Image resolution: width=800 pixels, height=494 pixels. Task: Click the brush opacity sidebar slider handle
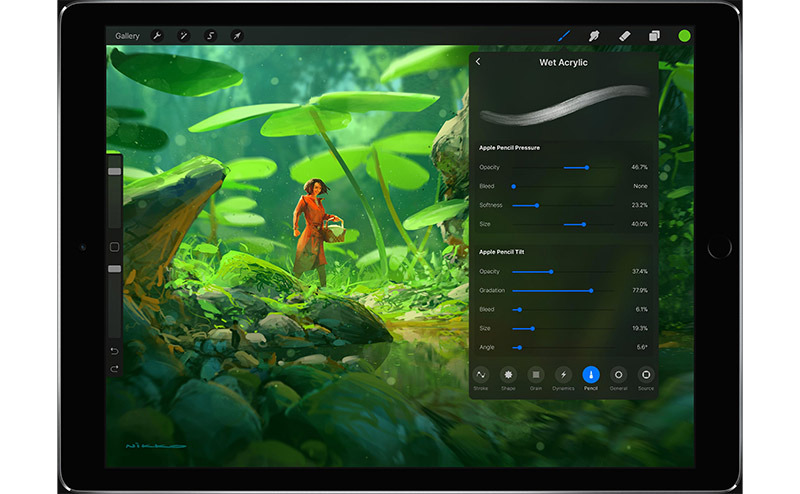(x=115, y=269)
